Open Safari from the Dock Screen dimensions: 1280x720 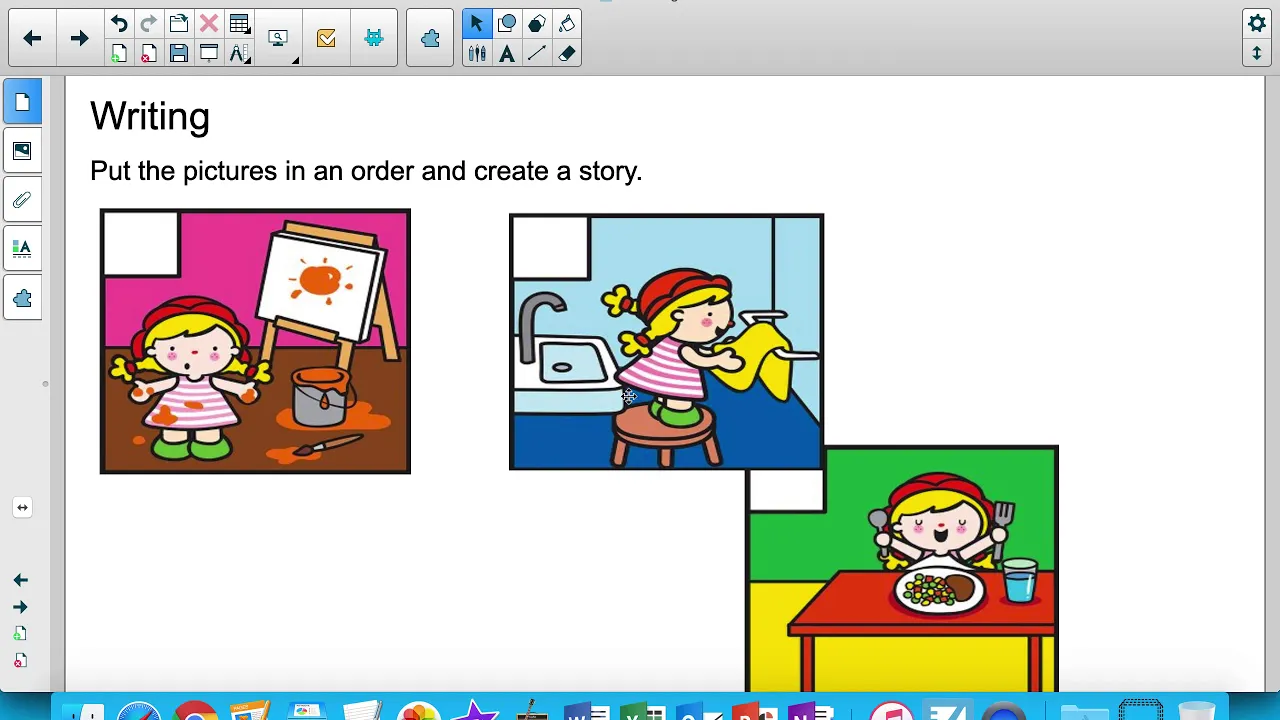(x=139, y=712)
